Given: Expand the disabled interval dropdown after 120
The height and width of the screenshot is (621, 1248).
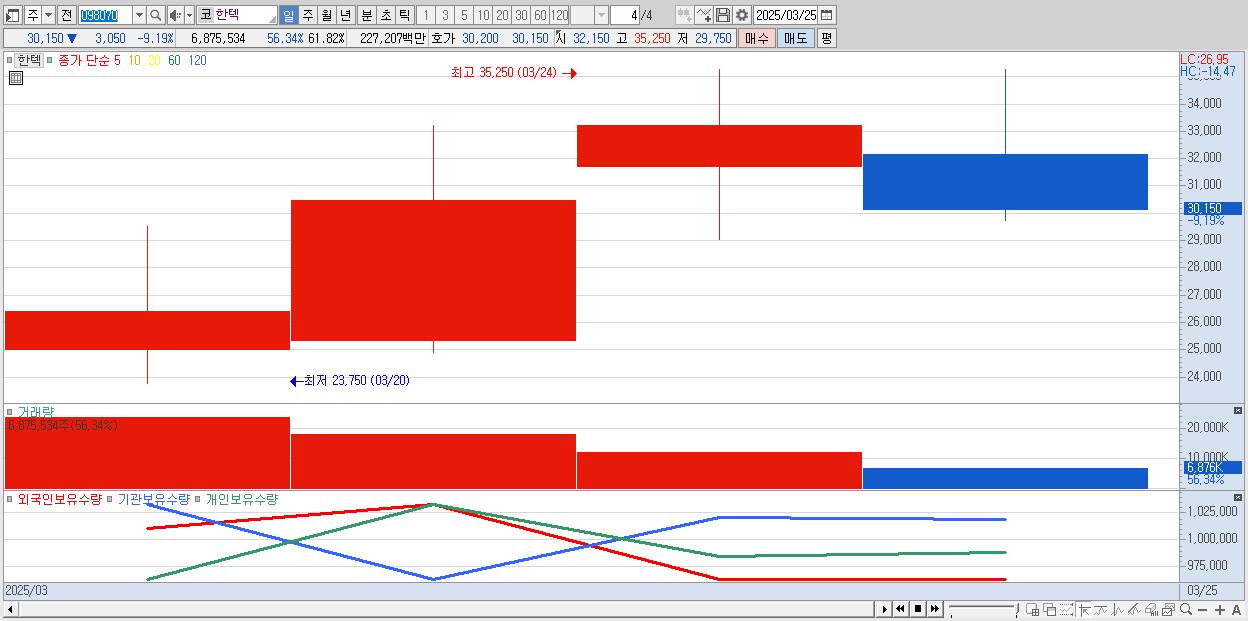Looking at the screenshot, I should [x=601, y=15].
